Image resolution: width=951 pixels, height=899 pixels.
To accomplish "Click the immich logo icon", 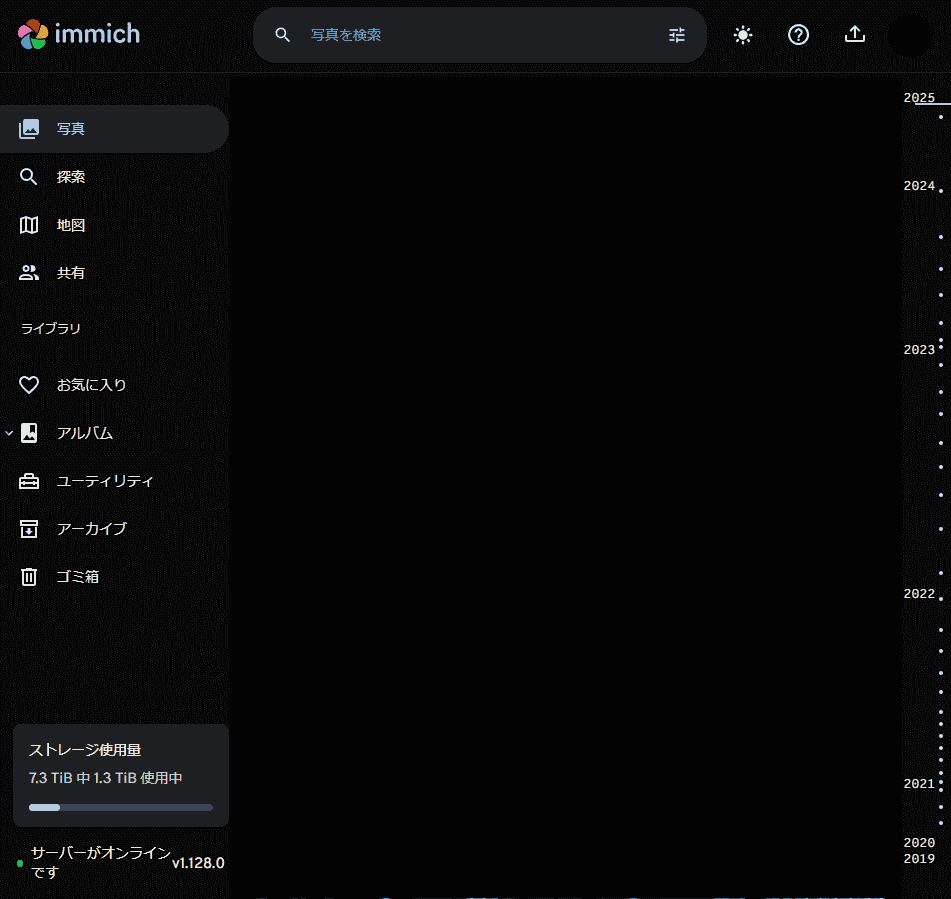I will pyautogui.click(x=33, y=35).
